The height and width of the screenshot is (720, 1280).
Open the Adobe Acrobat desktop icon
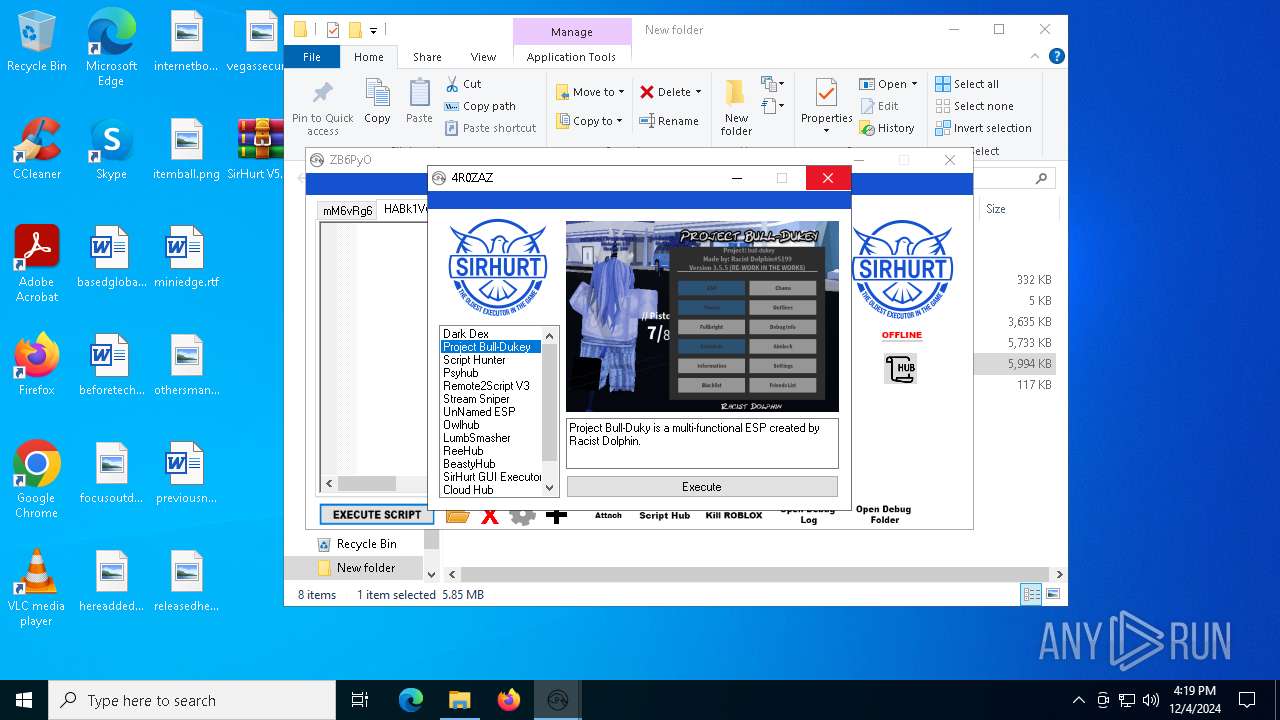[37, 265]
